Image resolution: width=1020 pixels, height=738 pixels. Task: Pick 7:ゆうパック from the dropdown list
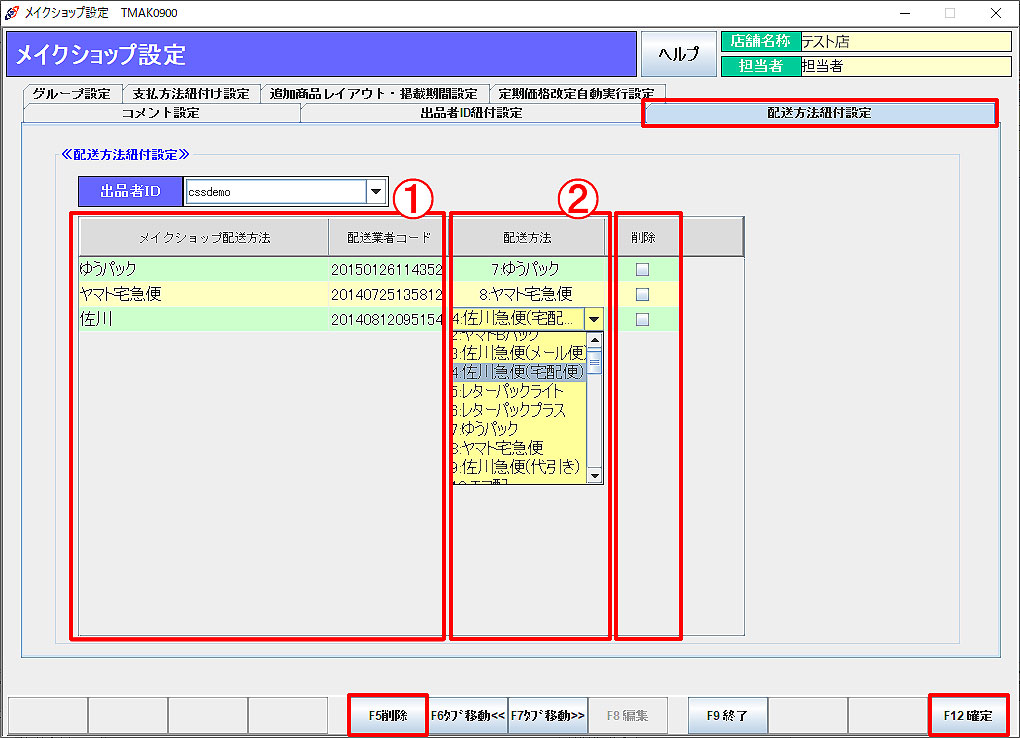pyautogui.click(x=519, y=428)
